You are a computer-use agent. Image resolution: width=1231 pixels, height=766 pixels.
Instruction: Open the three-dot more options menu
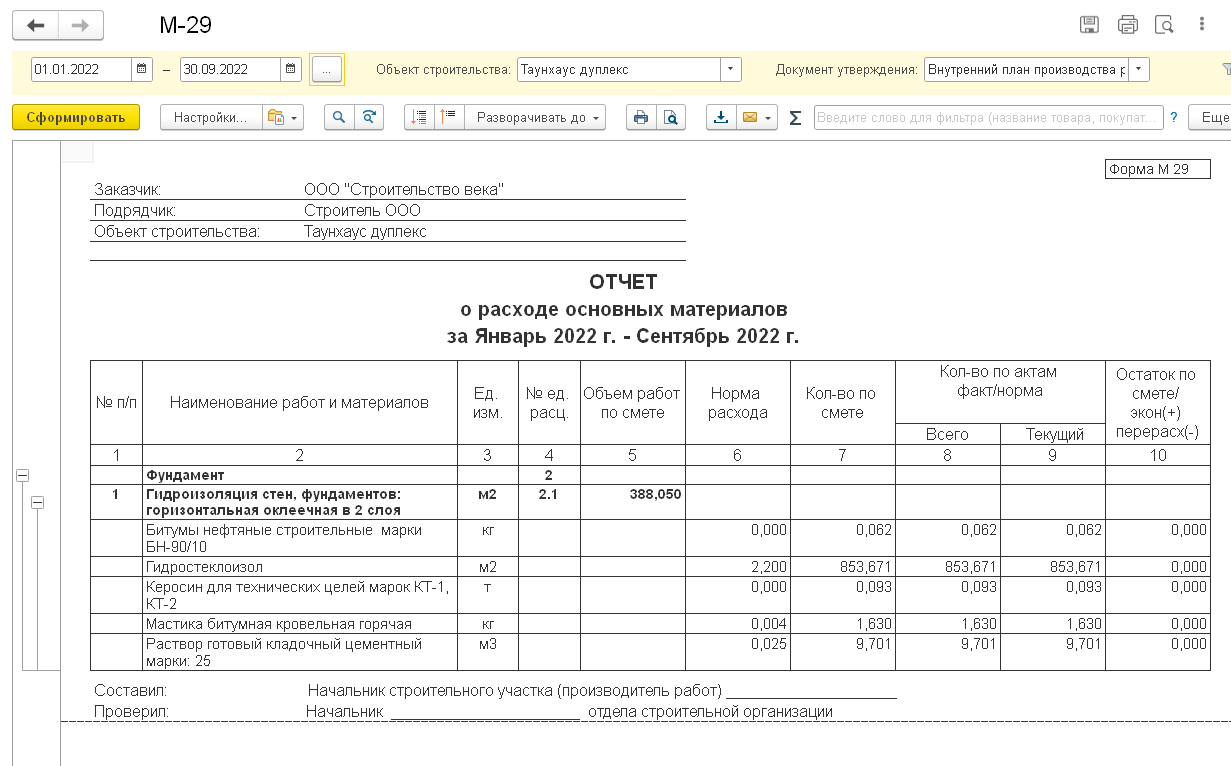click(x=1201, y=26)
